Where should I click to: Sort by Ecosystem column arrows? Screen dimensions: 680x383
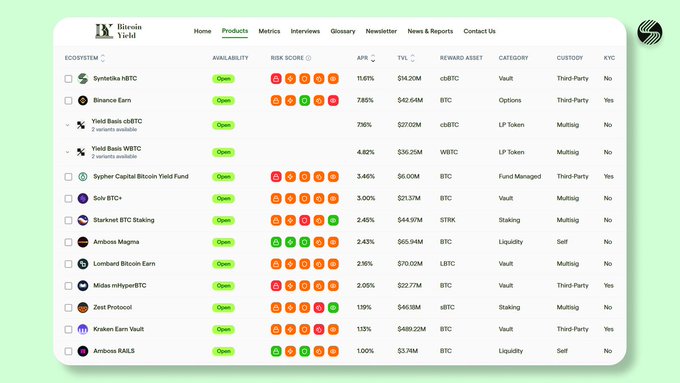tap(103, 58)
